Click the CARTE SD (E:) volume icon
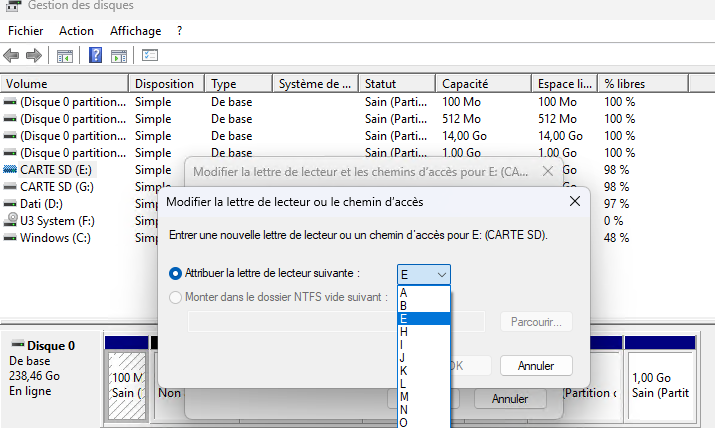This screenshot has width=715, height=428. pyautogui.click(x=10, y=170)
